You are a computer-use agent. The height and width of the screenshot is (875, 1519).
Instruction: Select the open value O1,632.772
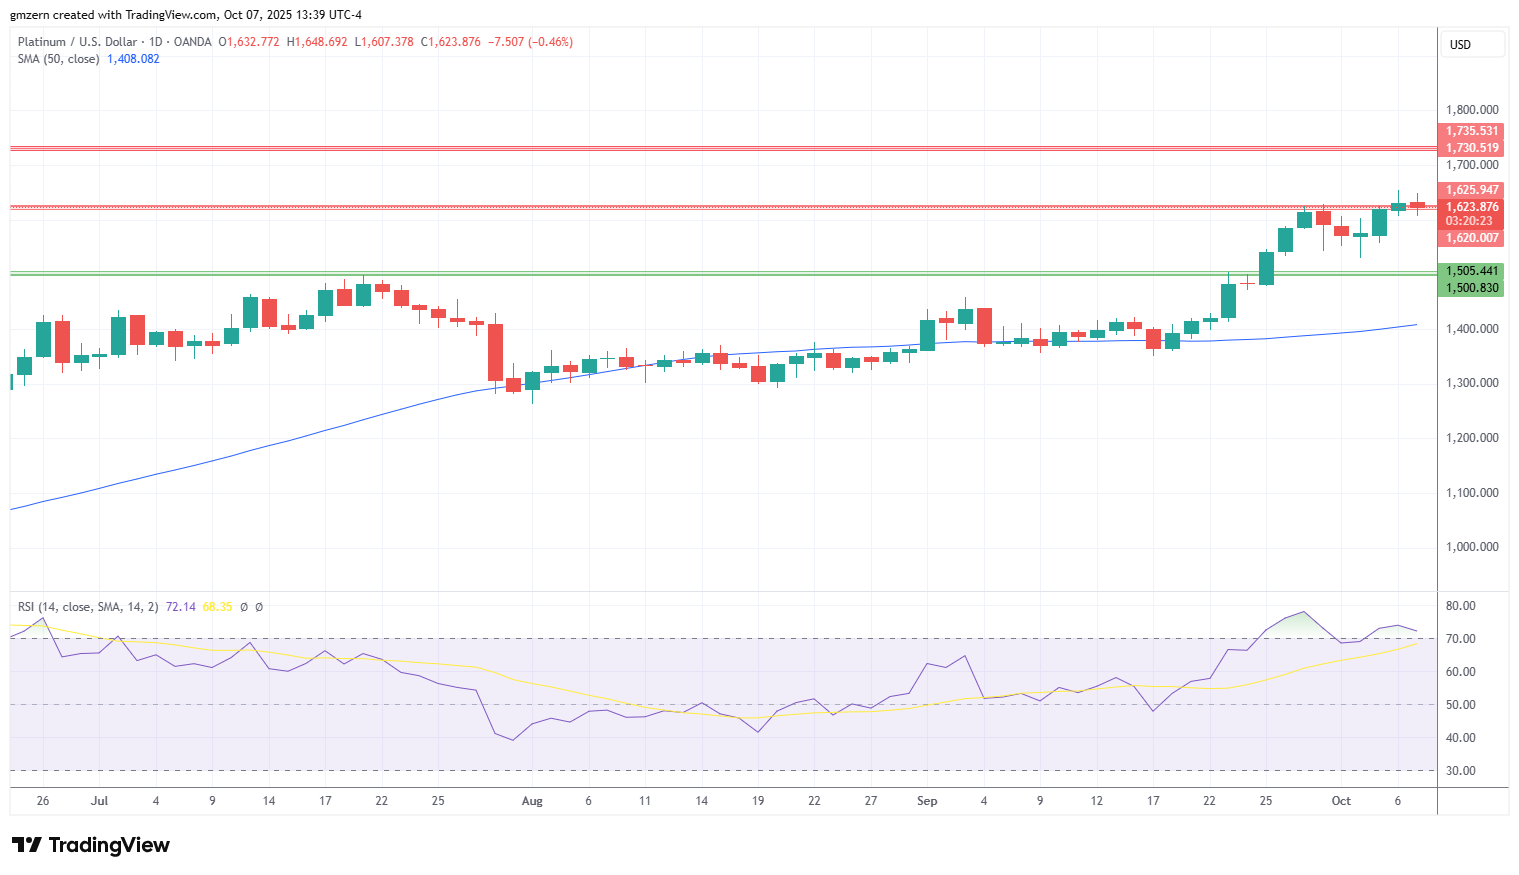click(x=249, y=42)
